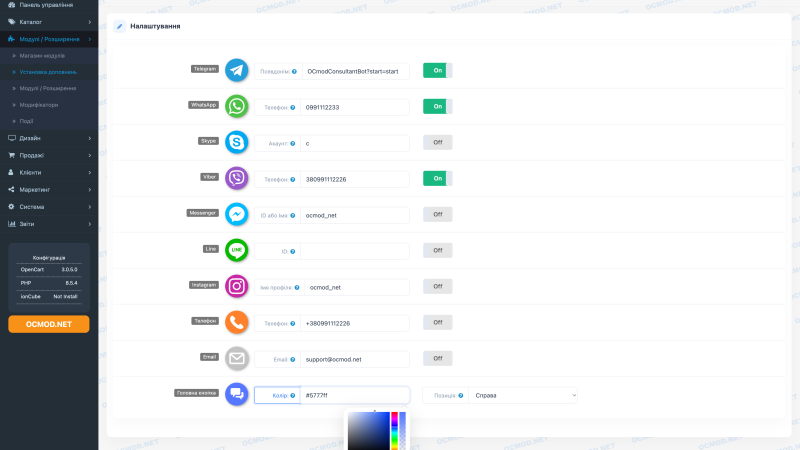800x450 pixels.
Task: Click help icon next to Email label
Action: point(293,359)
